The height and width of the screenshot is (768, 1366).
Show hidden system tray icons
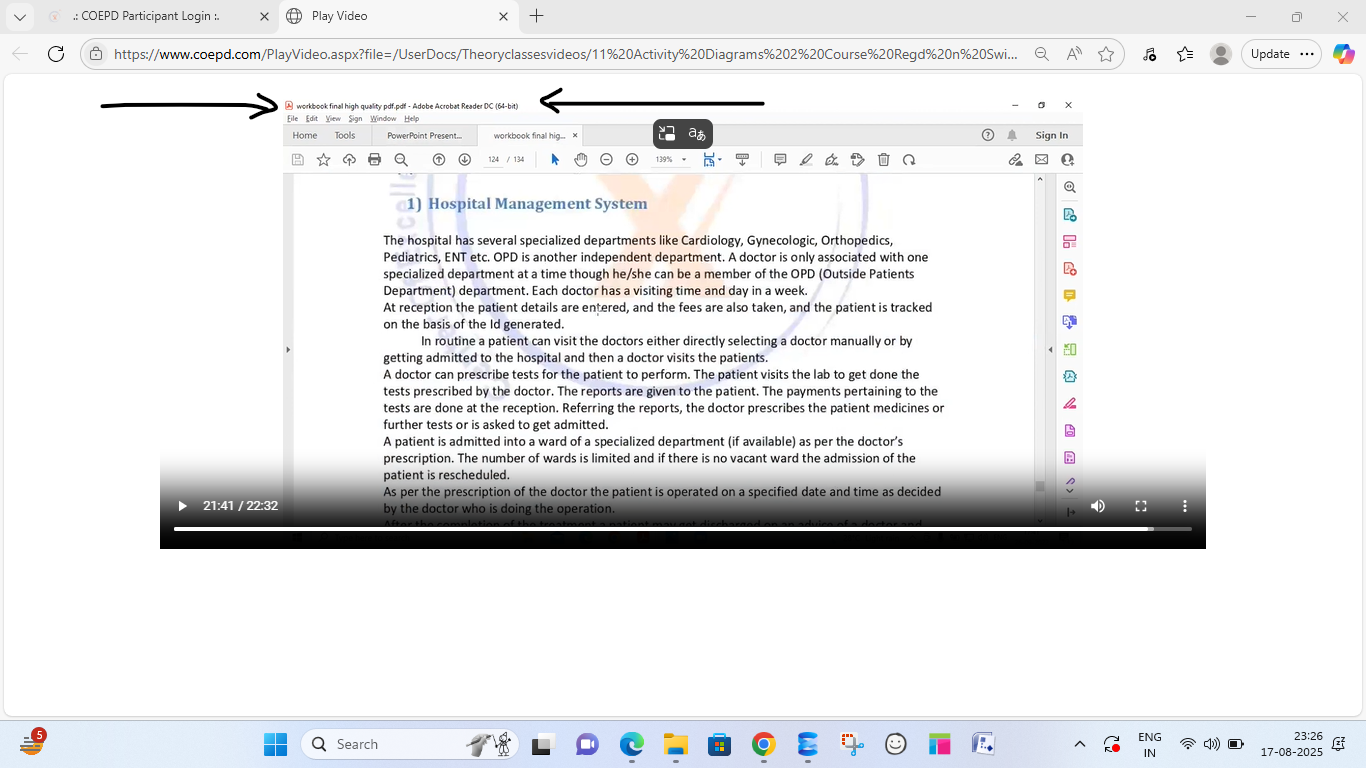(x=1080, y=744)
